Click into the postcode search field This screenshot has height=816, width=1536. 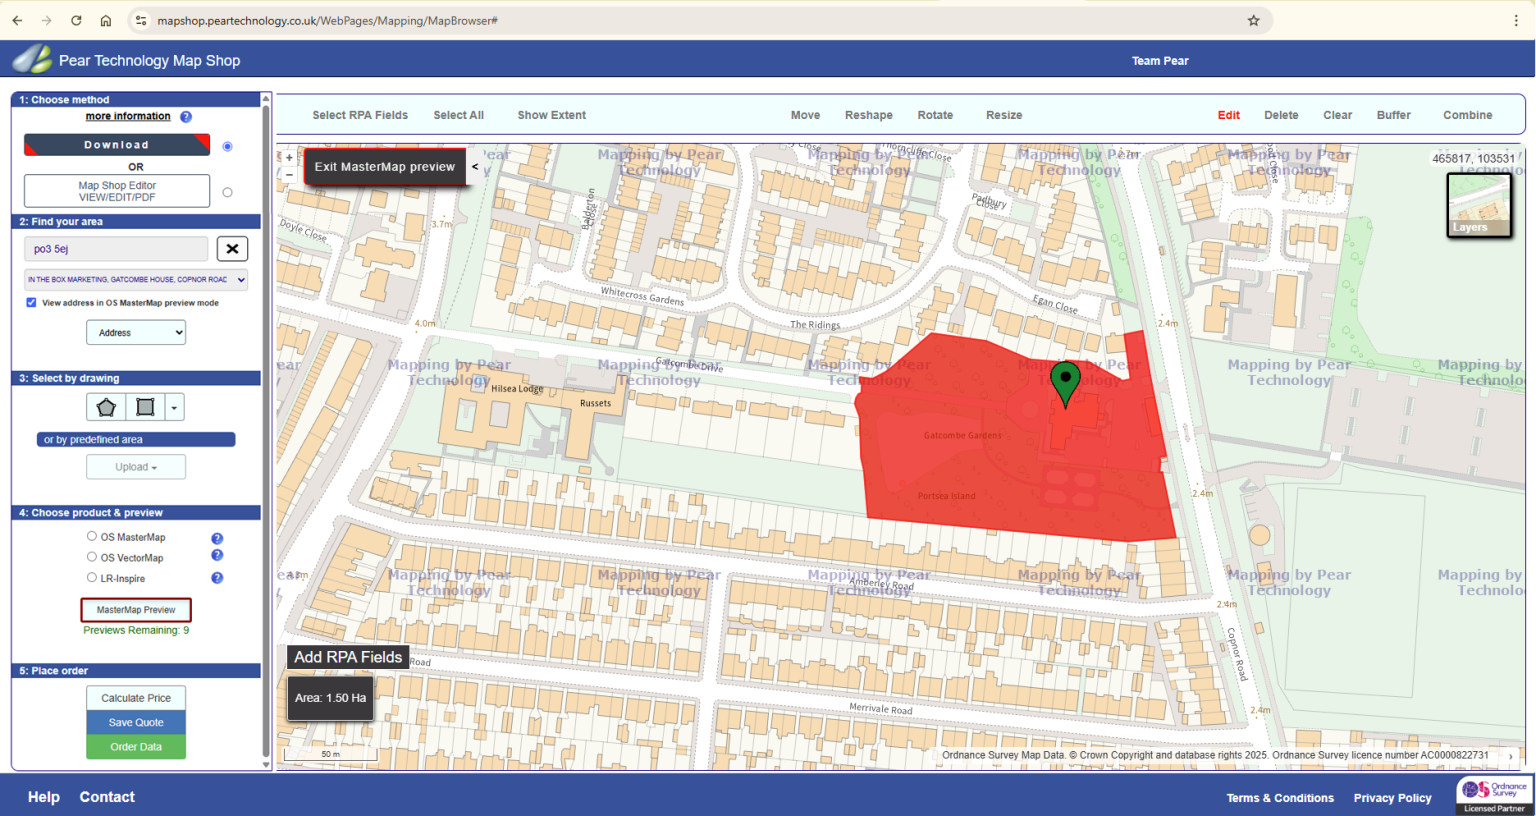point(116,249)
